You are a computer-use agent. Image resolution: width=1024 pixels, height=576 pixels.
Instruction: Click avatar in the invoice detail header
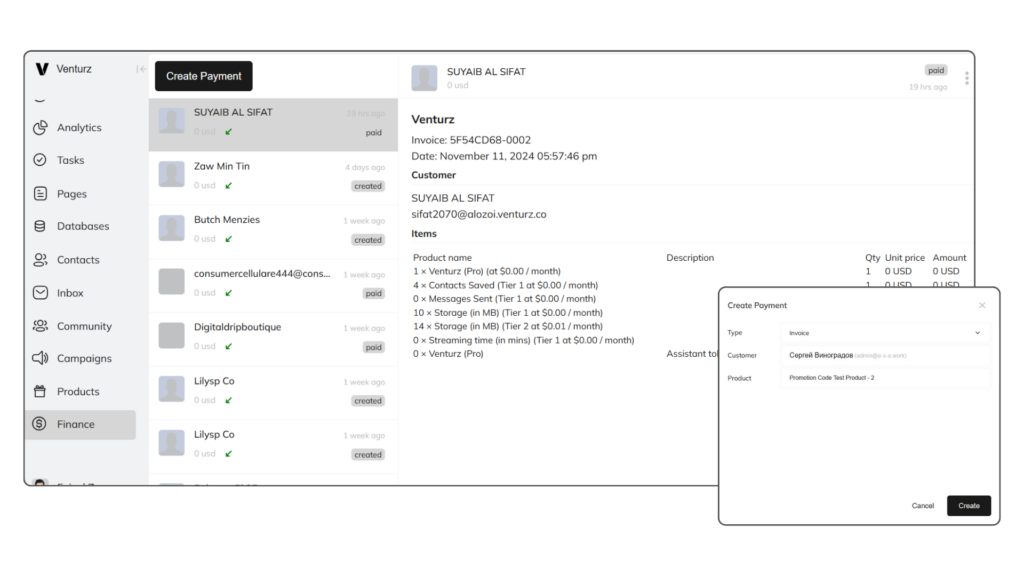pyautogui.click(x=424, y=78)
